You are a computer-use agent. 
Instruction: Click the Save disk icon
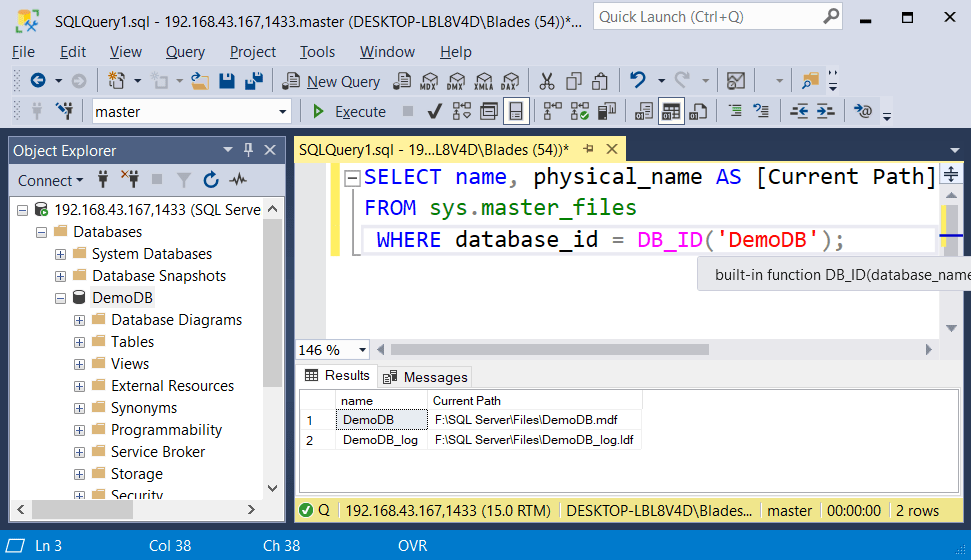pyautogui.click(x=227, y=81)
